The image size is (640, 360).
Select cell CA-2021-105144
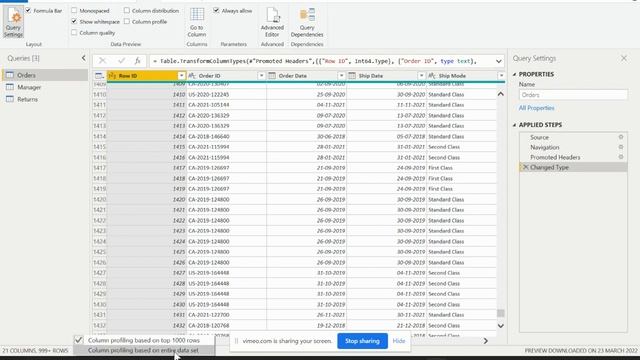[x=227, y=105]
